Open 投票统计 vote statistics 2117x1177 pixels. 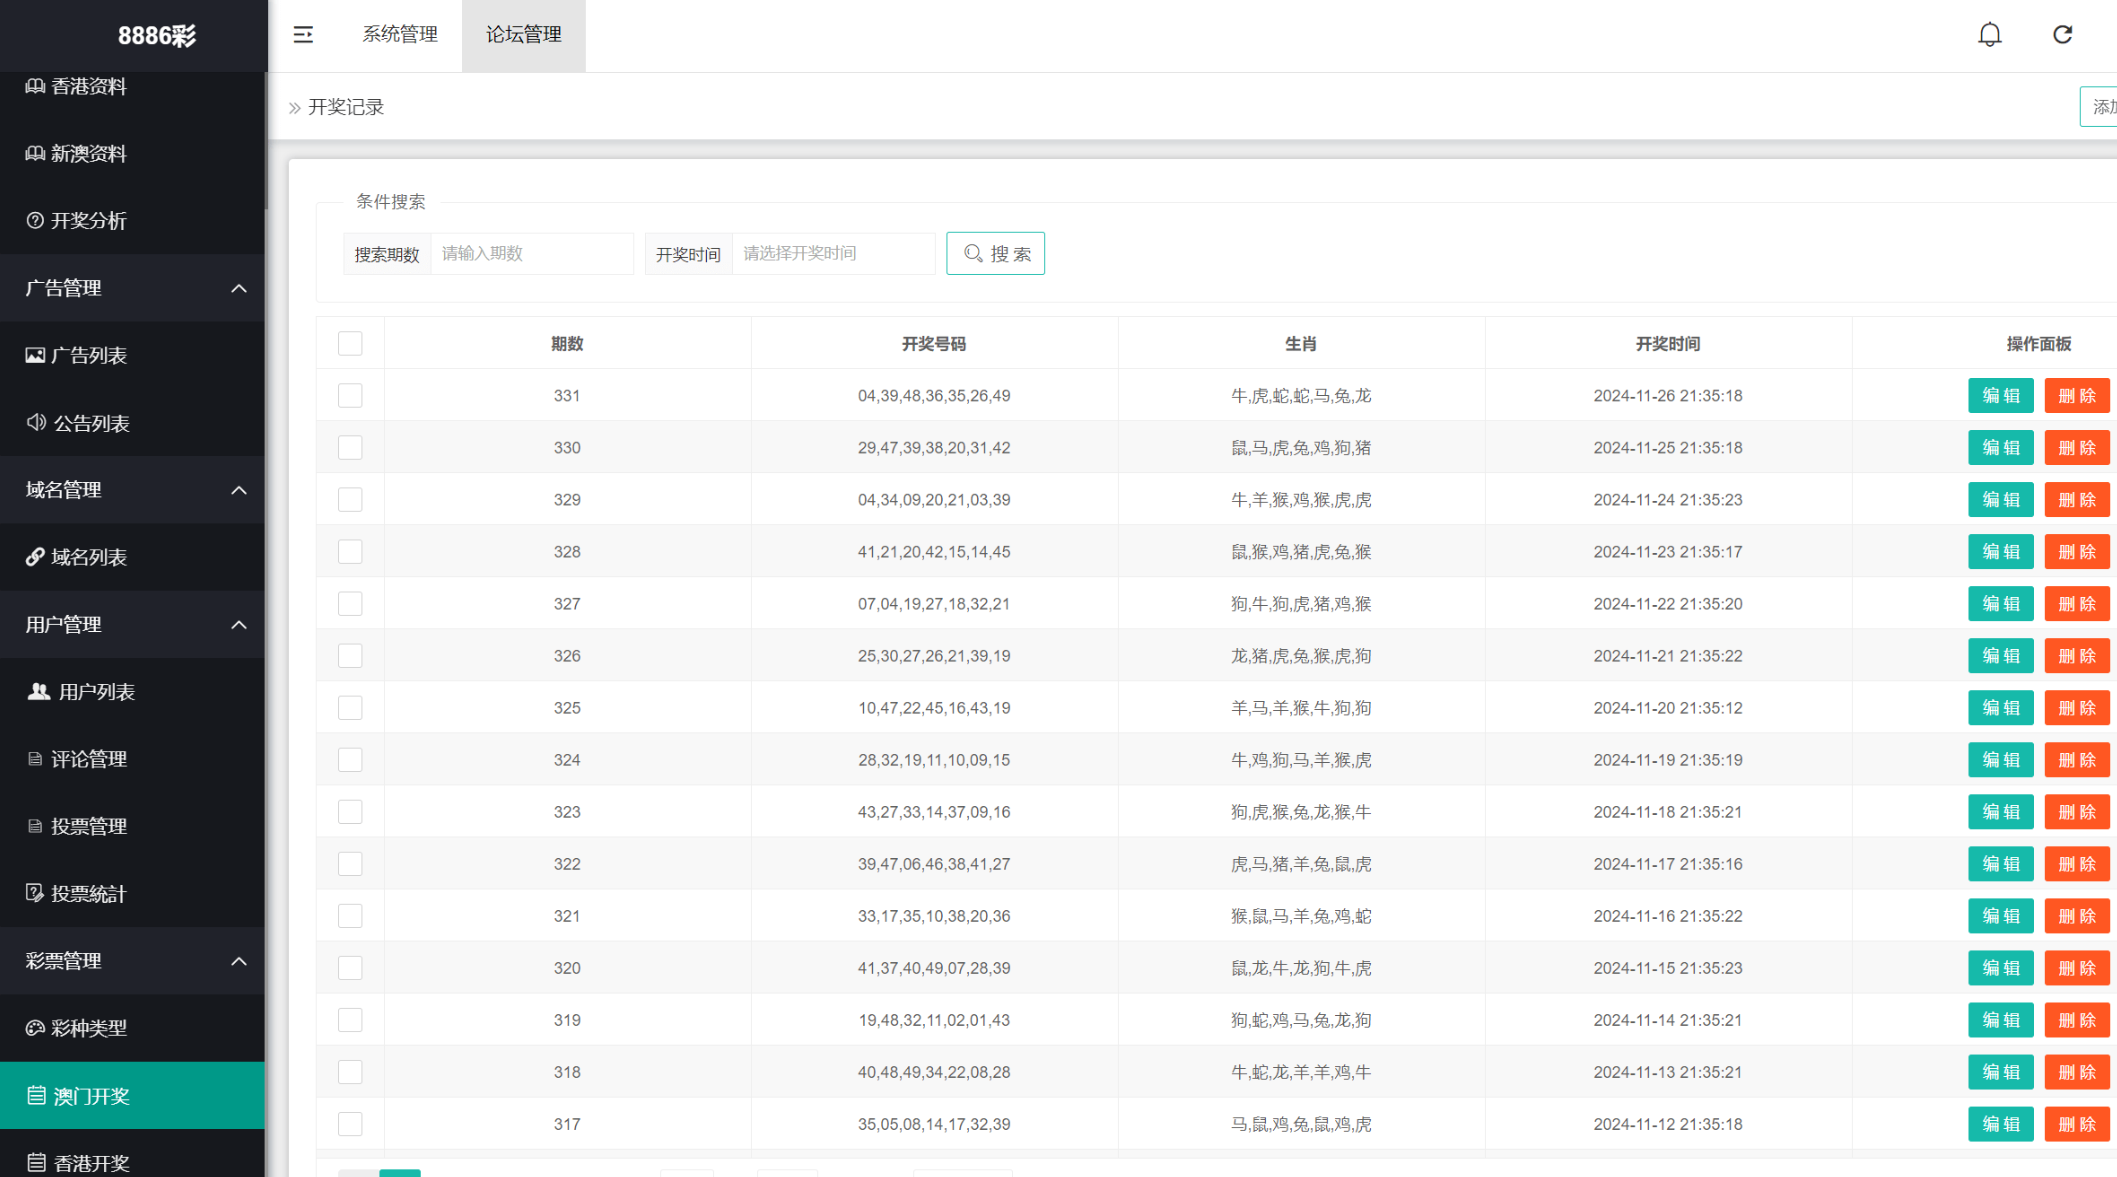point(88,894)
